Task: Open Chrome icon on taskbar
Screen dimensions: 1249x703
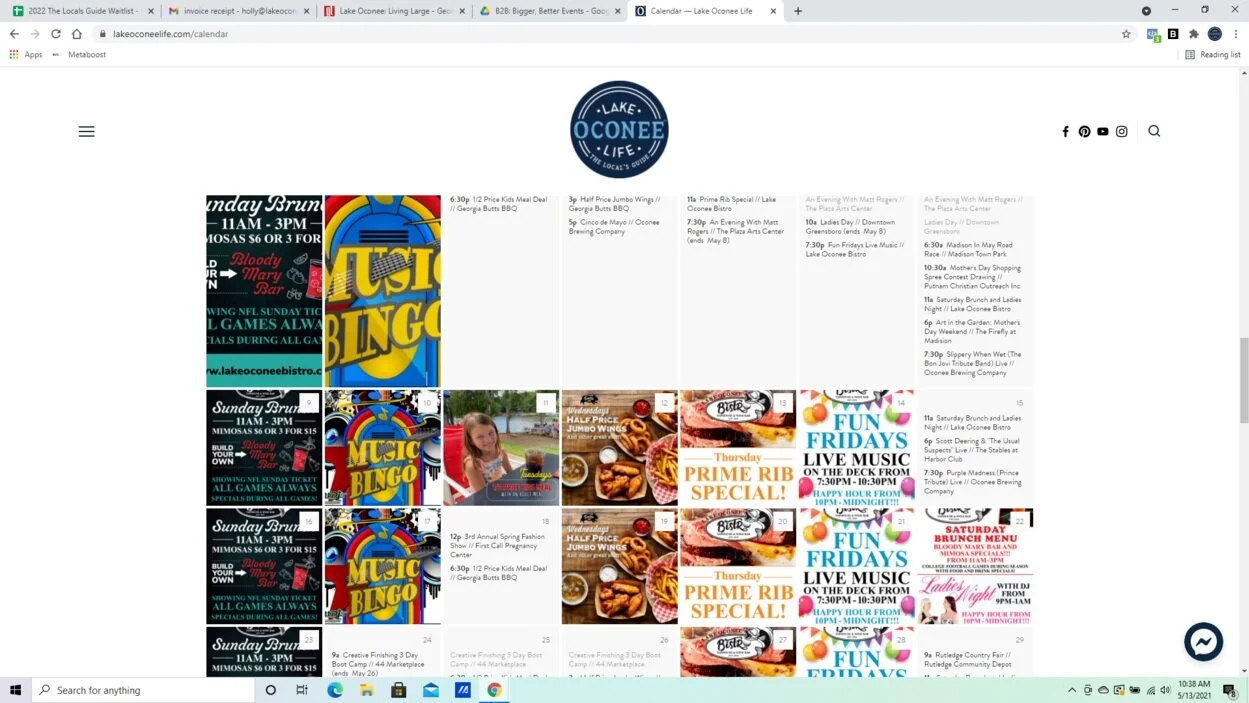Action: [x=494, y=690]
